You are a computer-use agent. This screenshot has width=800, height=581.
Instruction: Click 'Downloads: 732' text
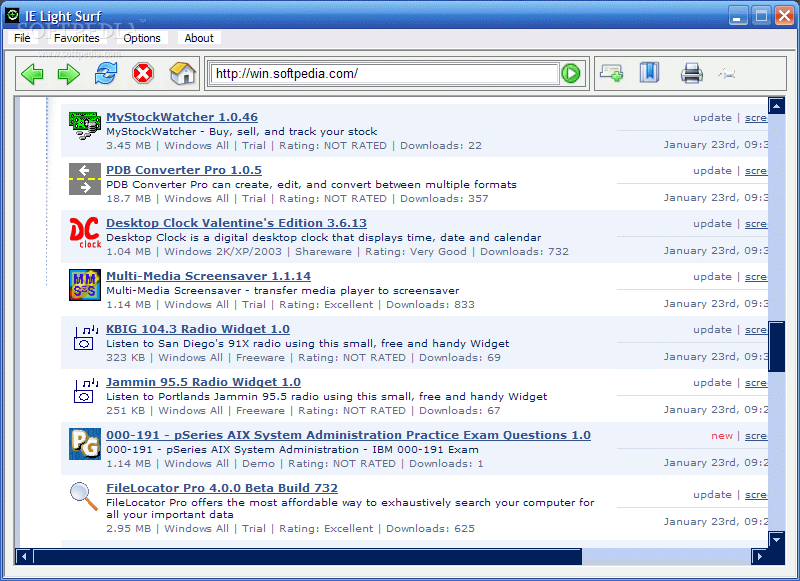(524, 251)
